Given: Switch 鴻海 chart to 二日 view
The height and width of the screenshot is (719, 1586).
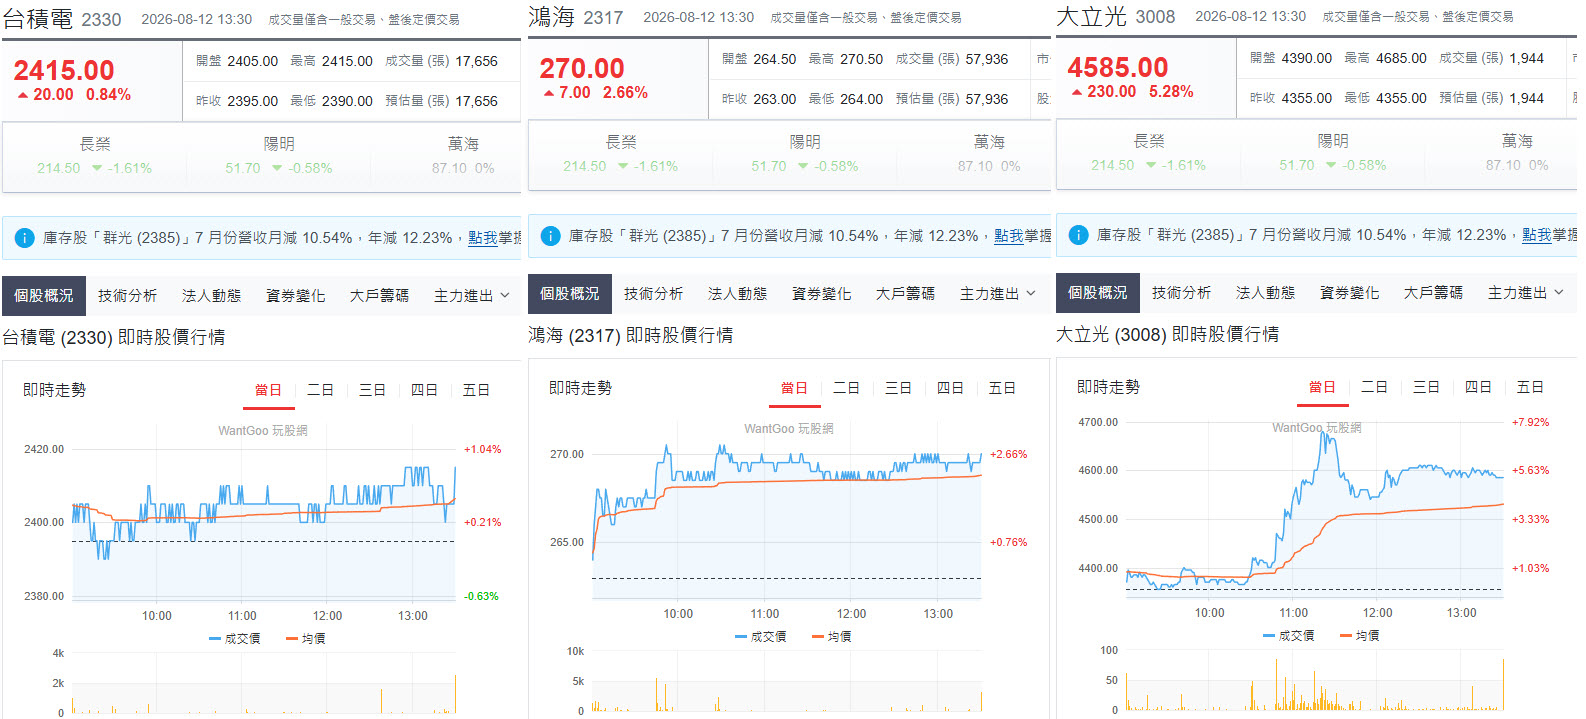Looking at the screenshot, I should coord(846,388).
